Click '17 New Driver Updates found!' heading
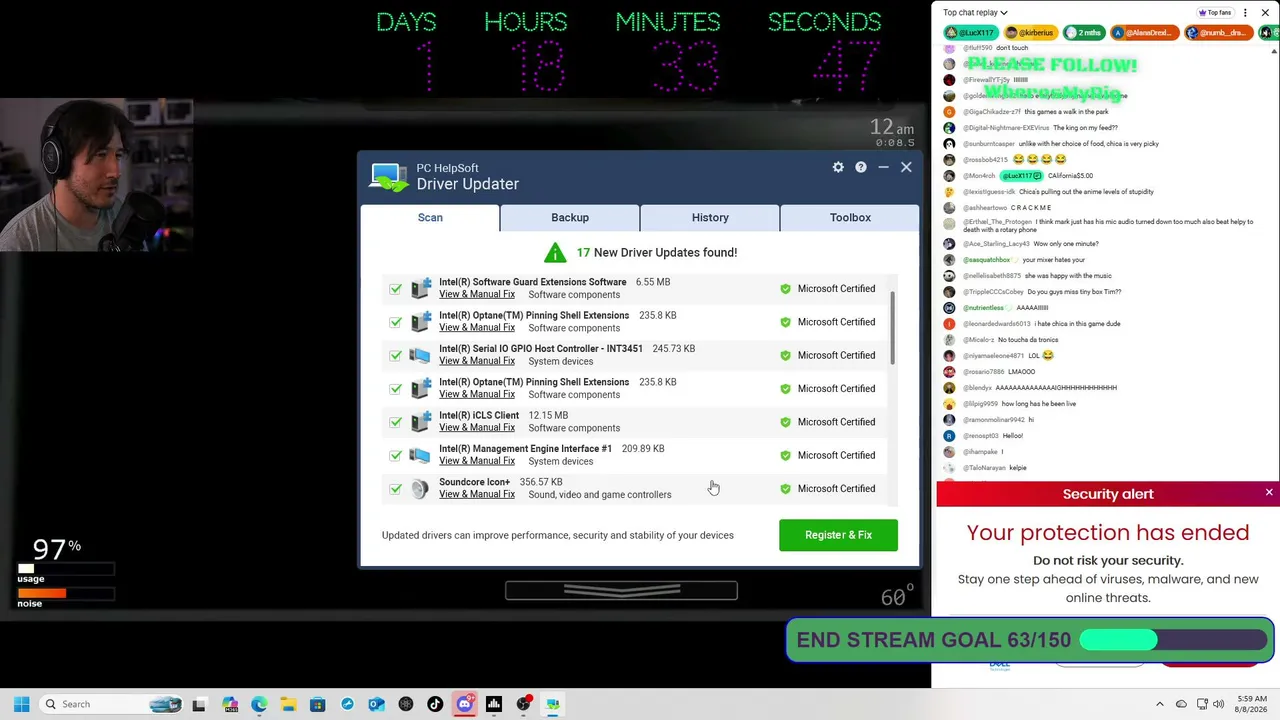Screen dimensions: 1280x720 (656, 252)
